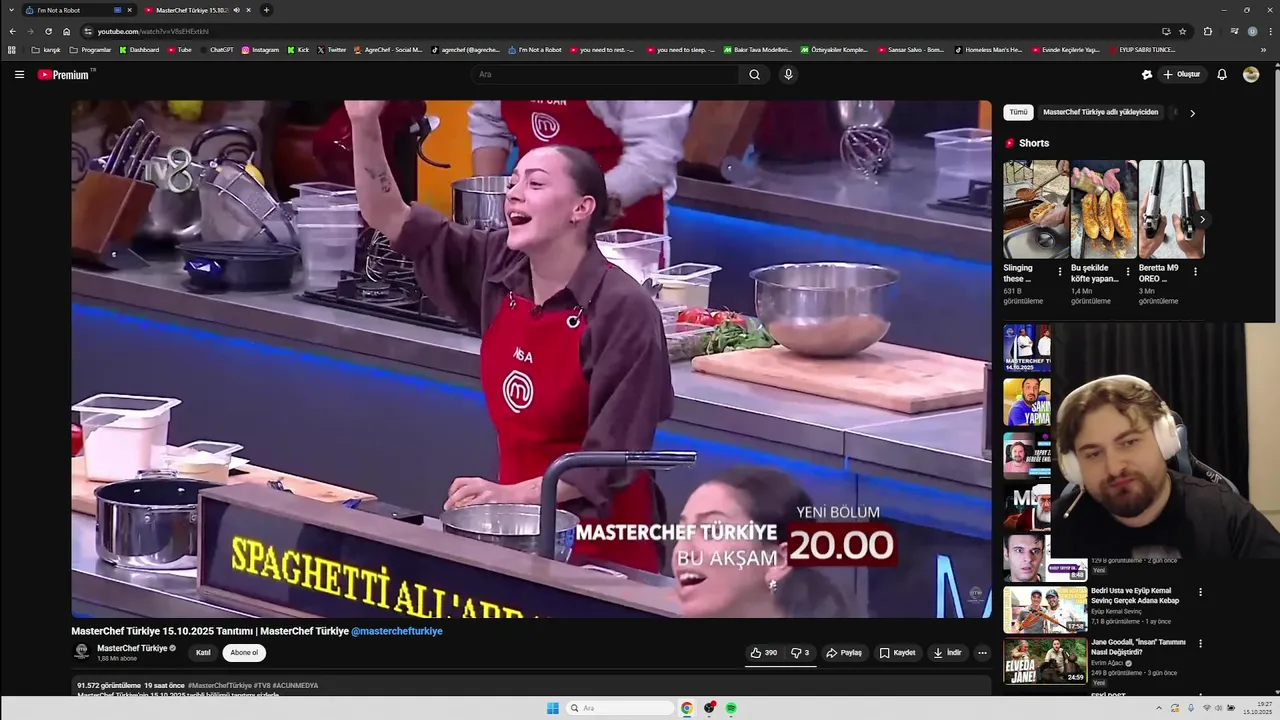Dislike the video with thumbs-down
This screenshot has width=1280, height=720.
(x=800, y=653)
